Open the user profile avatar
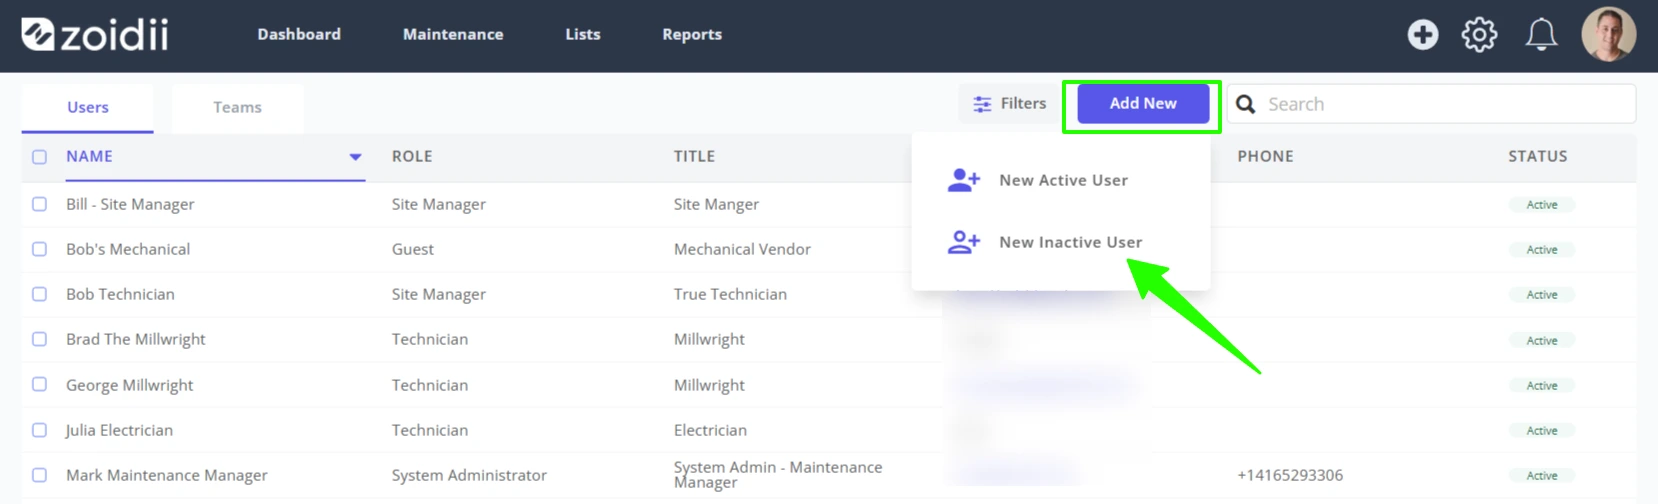The width and height of the screenshot is (1658, 504). [1608, 34]
